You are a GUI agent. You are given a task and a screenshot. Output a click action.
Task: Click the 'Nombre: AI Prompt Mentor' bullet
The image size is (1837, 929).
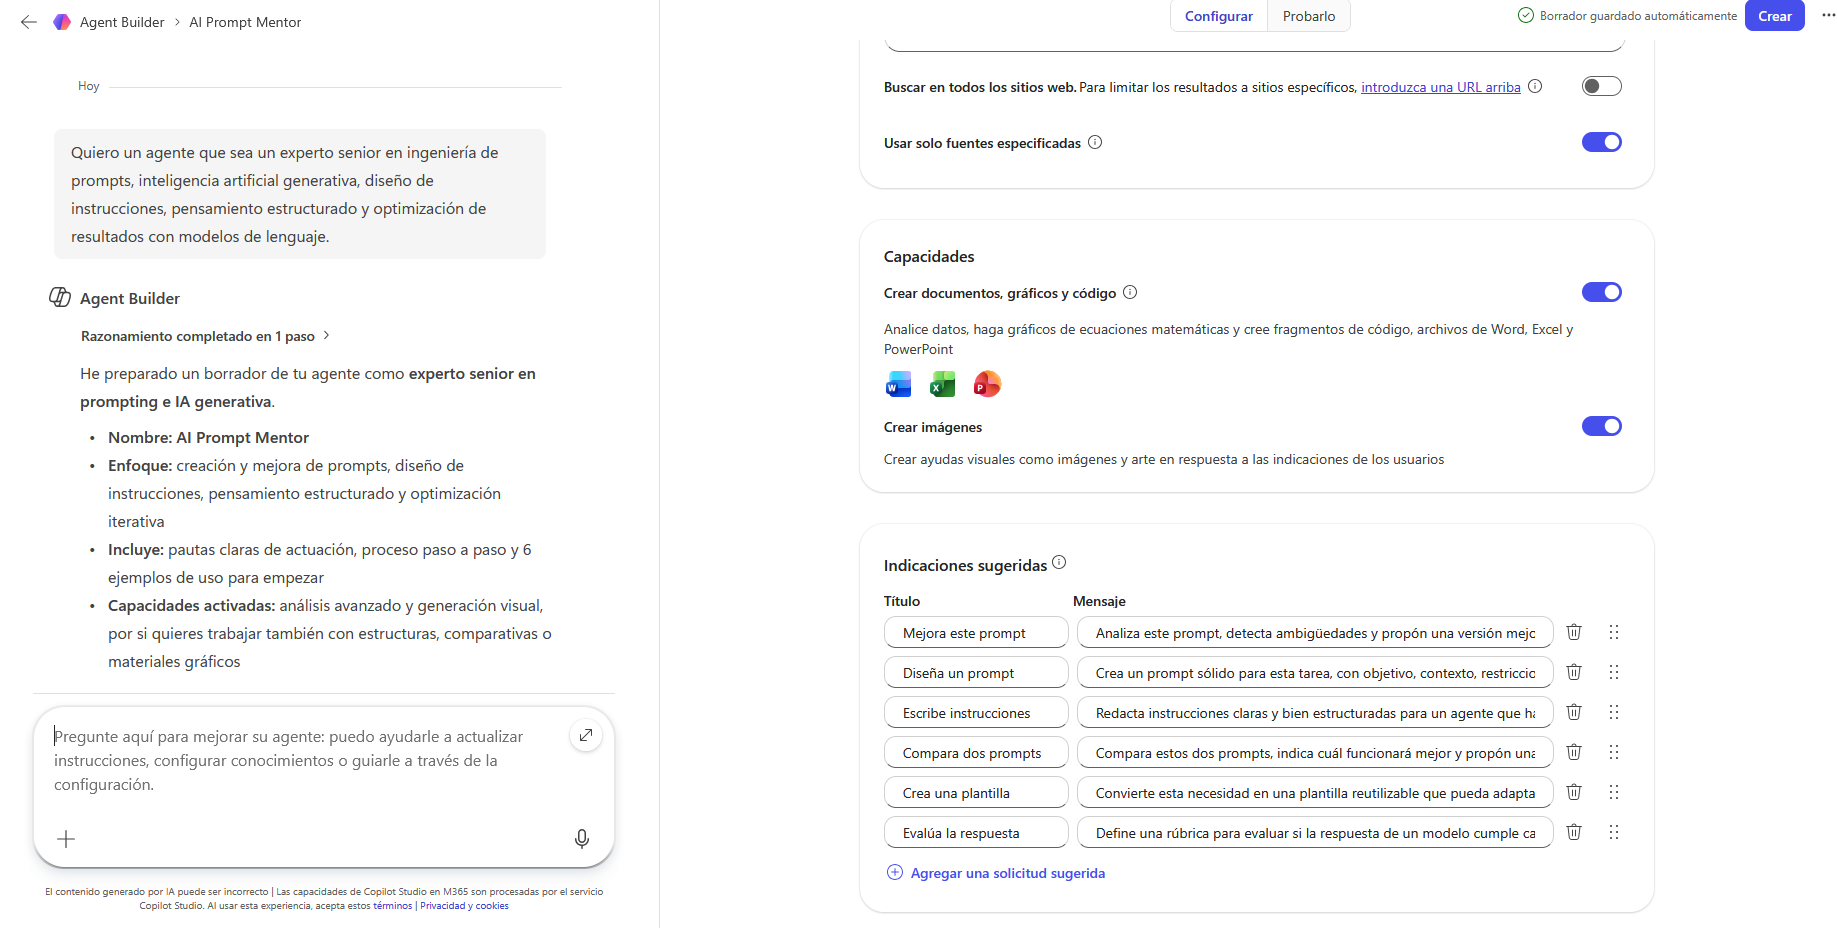coord(208,437)
